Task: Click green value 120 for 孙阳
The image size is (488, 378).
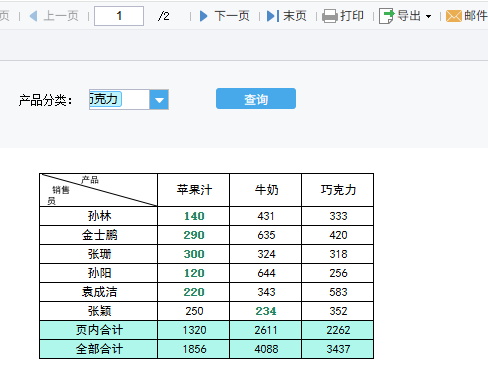Action: coord(194,273)
